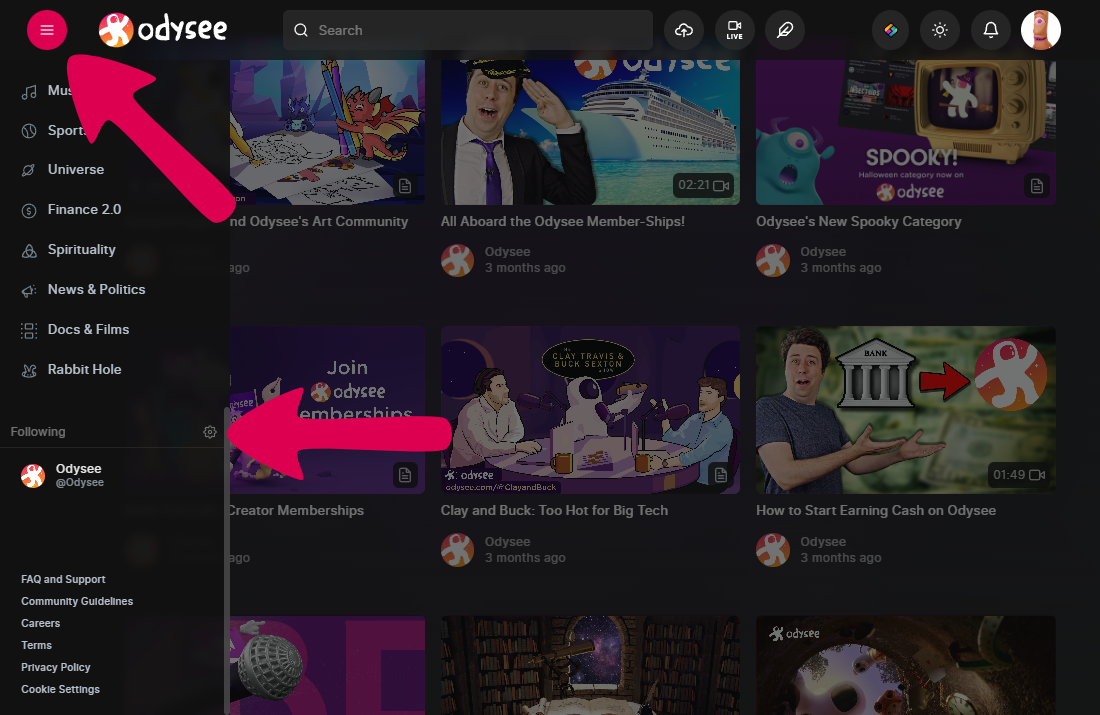This screenshot has height=715, width=1100.
Task: Open the Community Guidelines link
Action: click(77, 601)
